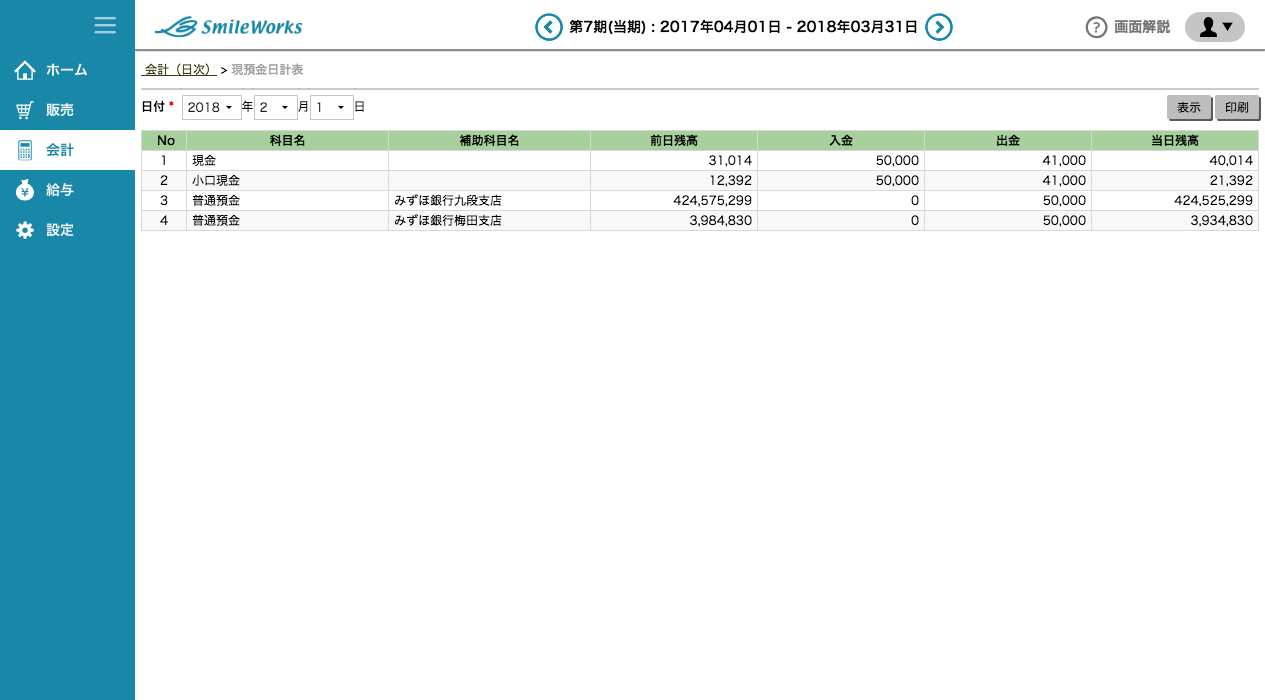Open the year dropdown showing 2018
This screenshot has height=700, width=1265.
211,107
